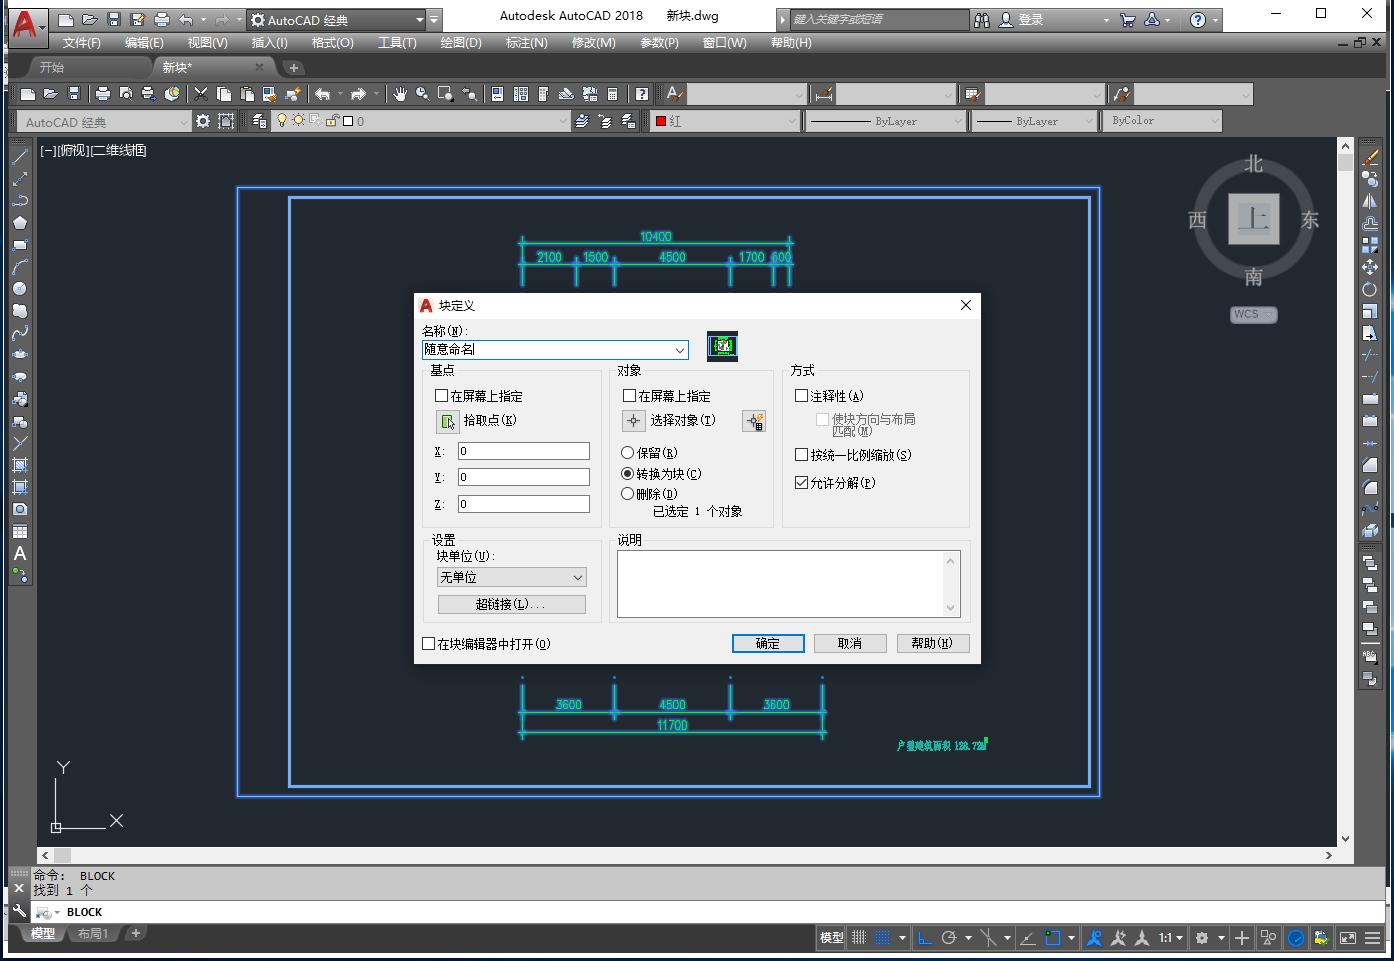1394x961 pixels.
Task: Click the Erase tool in right toolbar
Action: point(1370,157)
